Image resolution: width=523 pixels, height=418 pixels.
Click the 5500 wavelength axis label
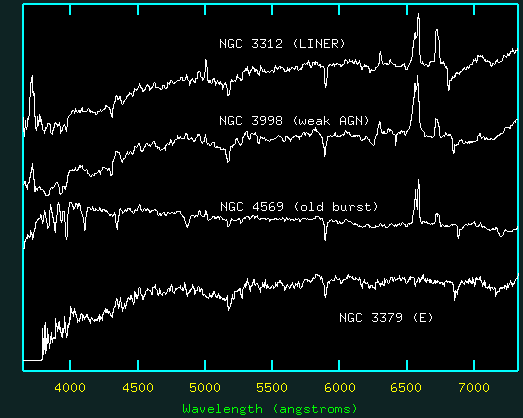pyautogui.click(x=272, y=388)
